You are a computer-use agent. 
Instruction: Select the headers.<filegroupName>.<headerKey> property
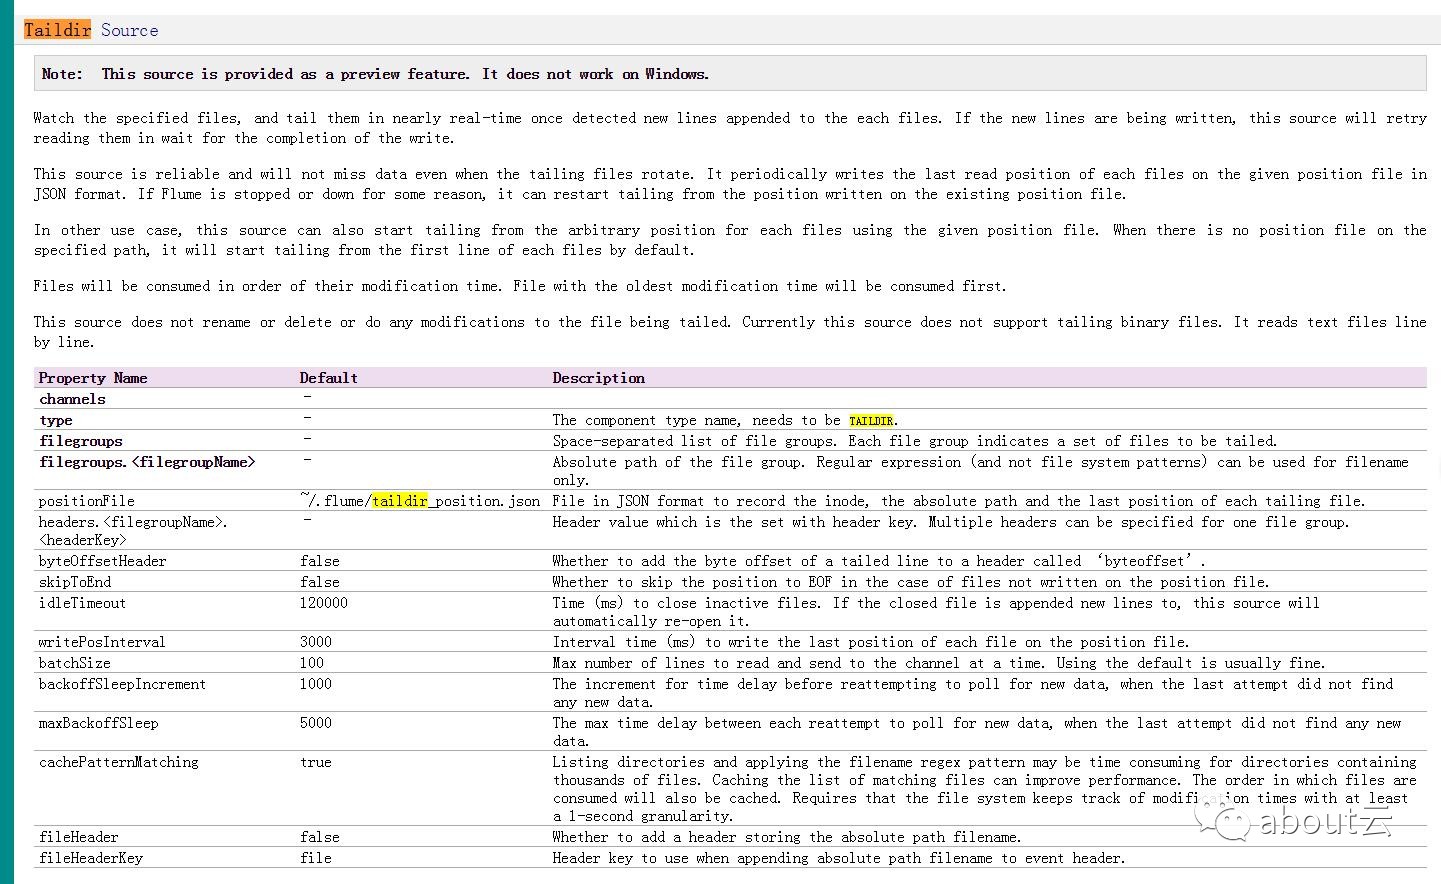133,531
